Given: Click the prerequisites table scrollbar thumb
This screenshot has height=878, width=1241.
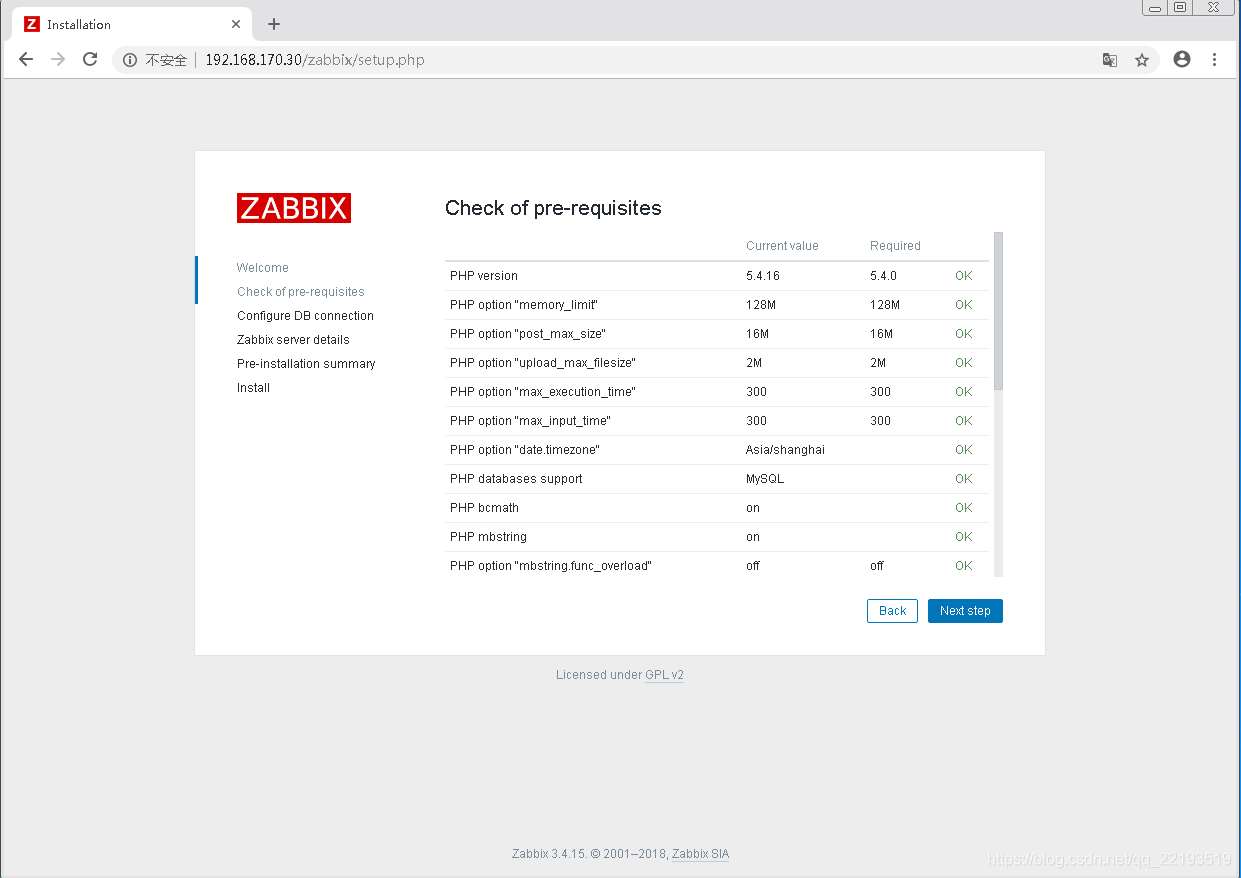Looking at the screenshot, I should point(998,311).
